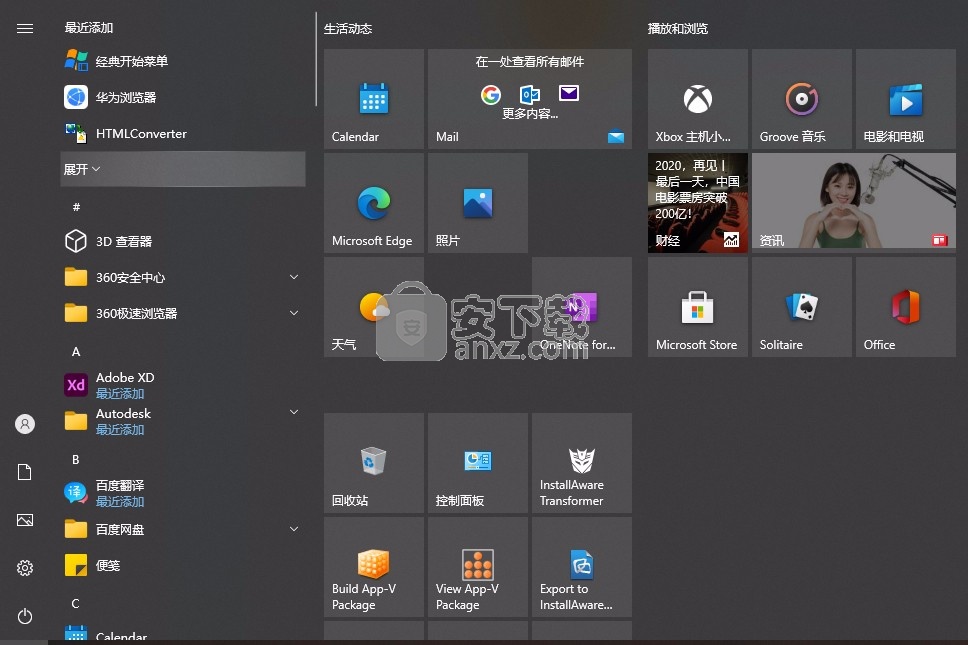Expand the Autodesk folder

pyautogui.click(x=183, y=421)
